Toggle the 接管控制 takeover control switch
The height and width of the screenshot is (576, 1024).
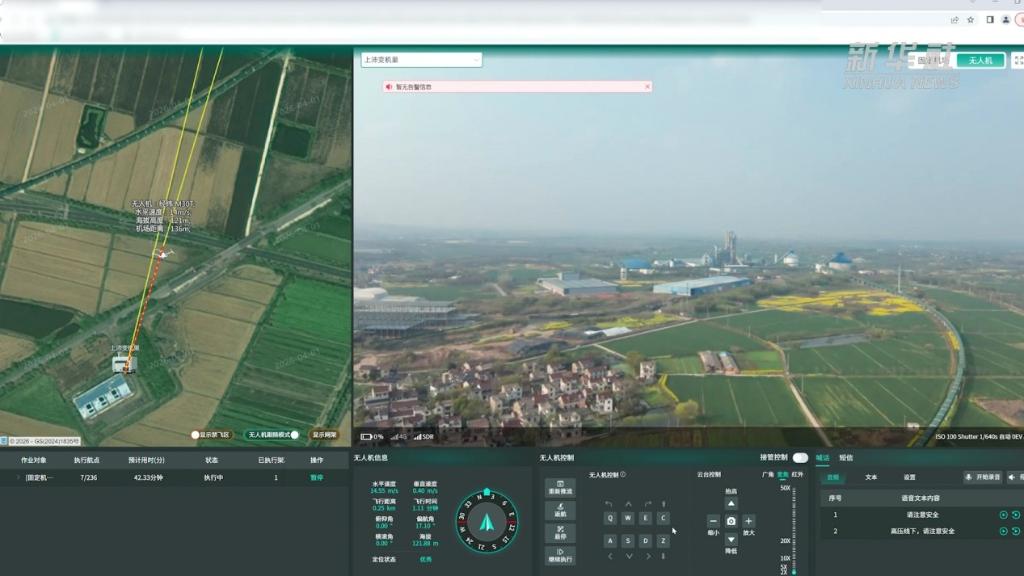(800, 458)
